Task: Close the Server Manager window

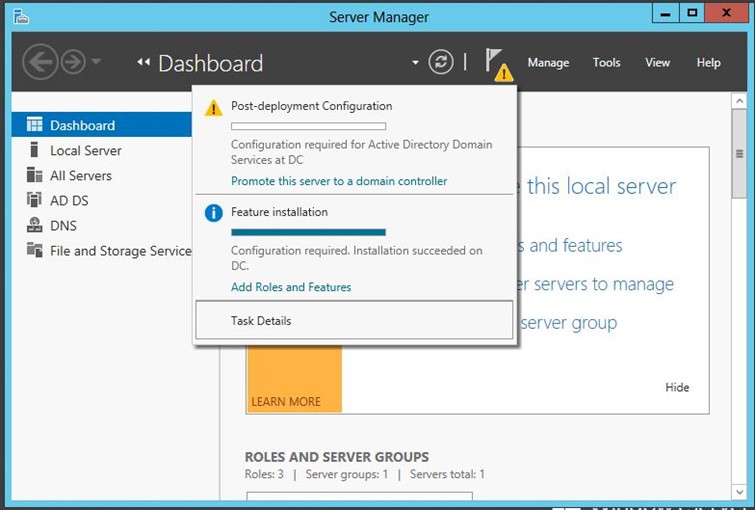Action: (x=726, y=13)
